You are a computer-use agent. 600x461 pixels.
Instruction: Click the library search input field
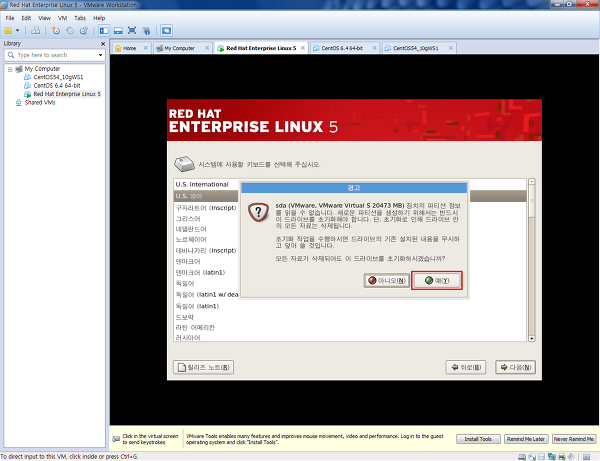(x=55, y=55)
